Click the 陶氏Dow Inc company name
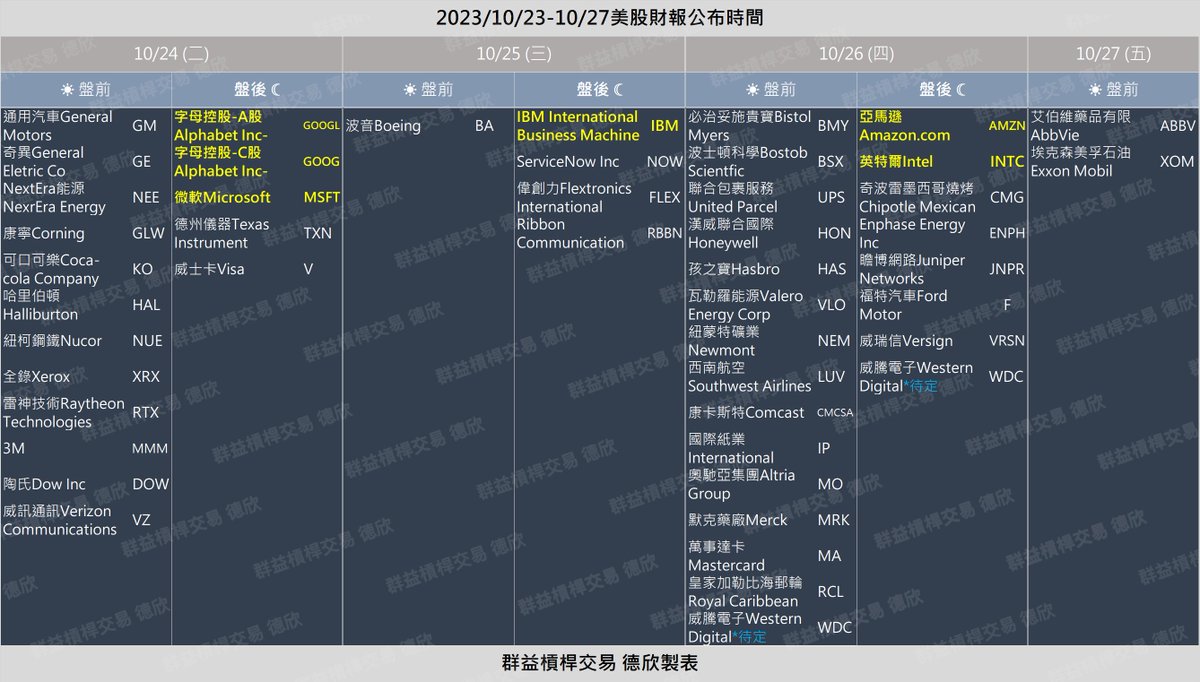This screenshot has width=1200, height=682. point(45,484)
